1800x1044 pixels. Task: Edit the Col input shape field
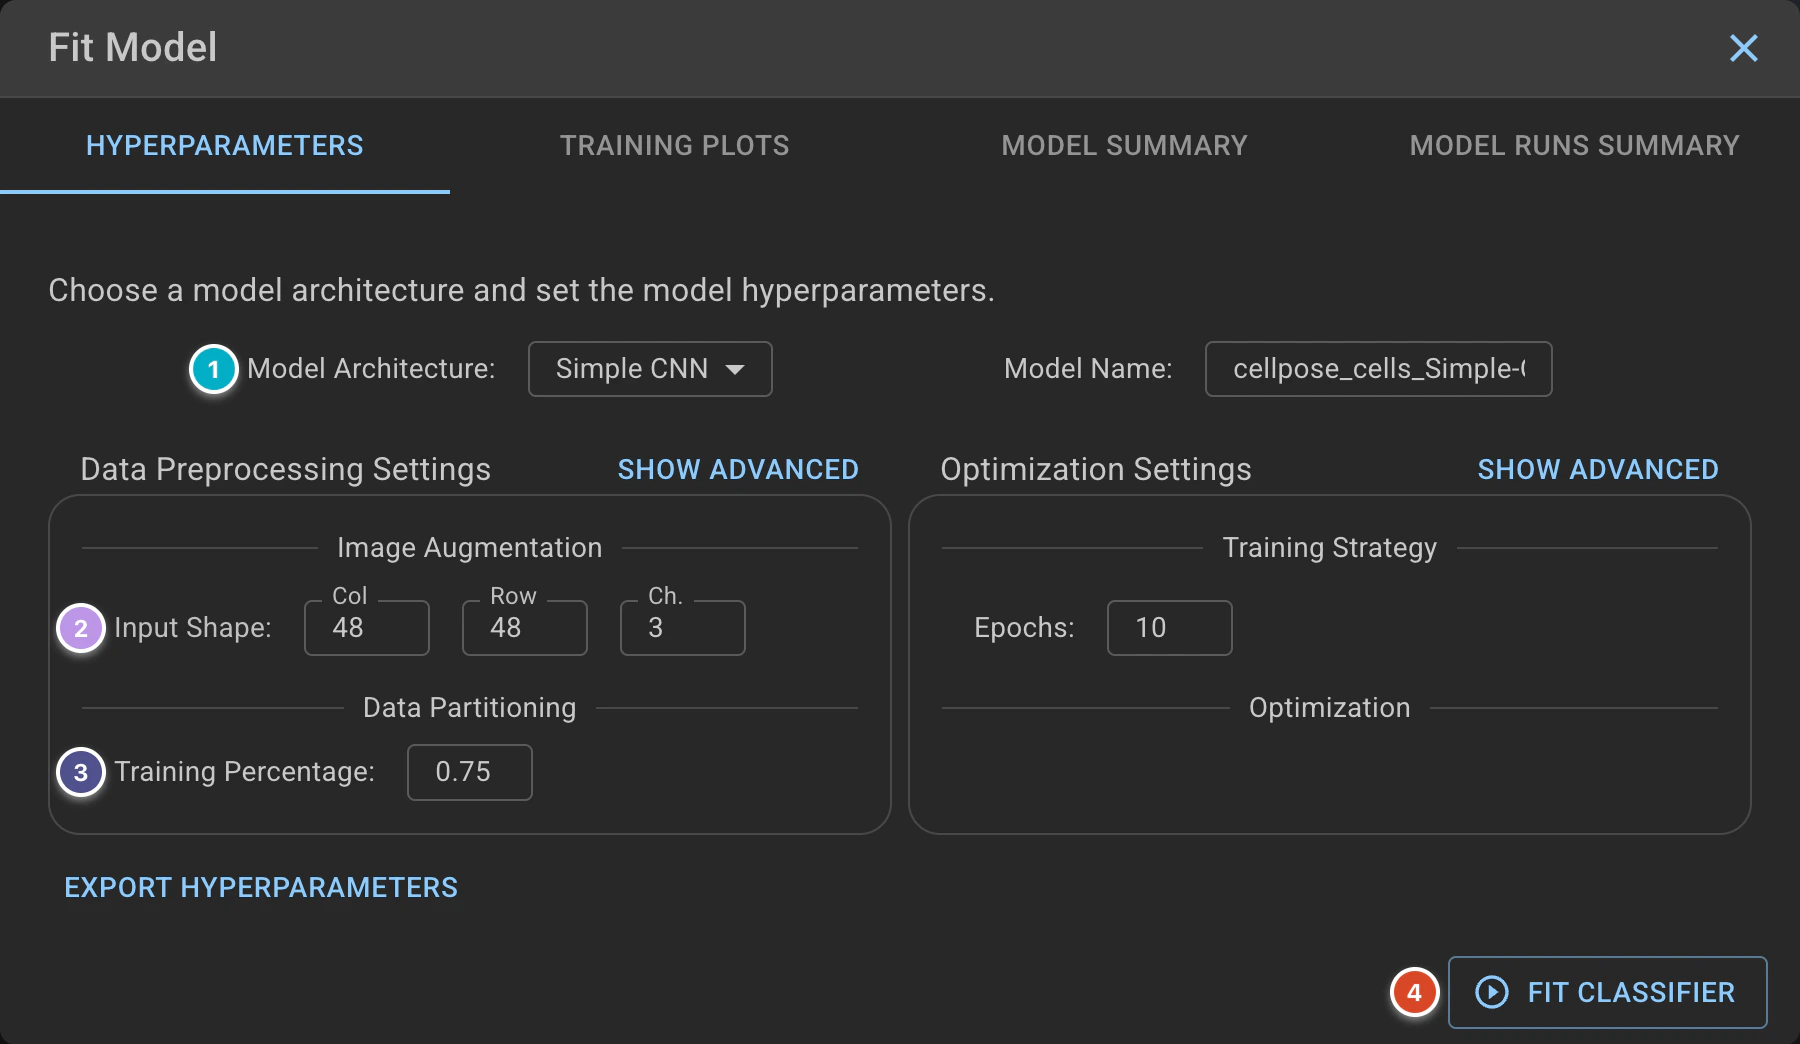tap(367, 628)
